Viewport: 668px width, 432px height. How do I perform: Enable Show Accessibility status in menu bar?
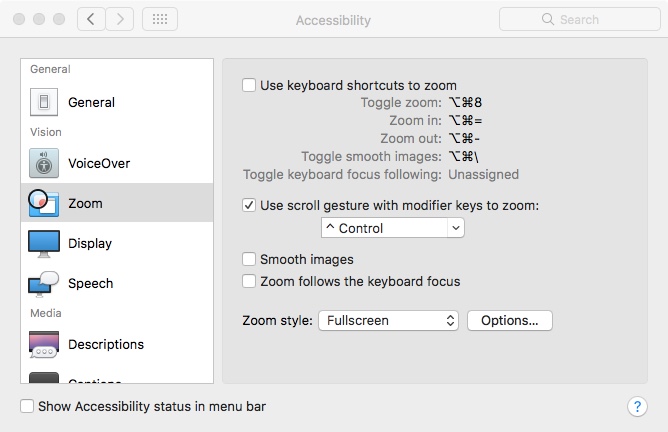28,406
